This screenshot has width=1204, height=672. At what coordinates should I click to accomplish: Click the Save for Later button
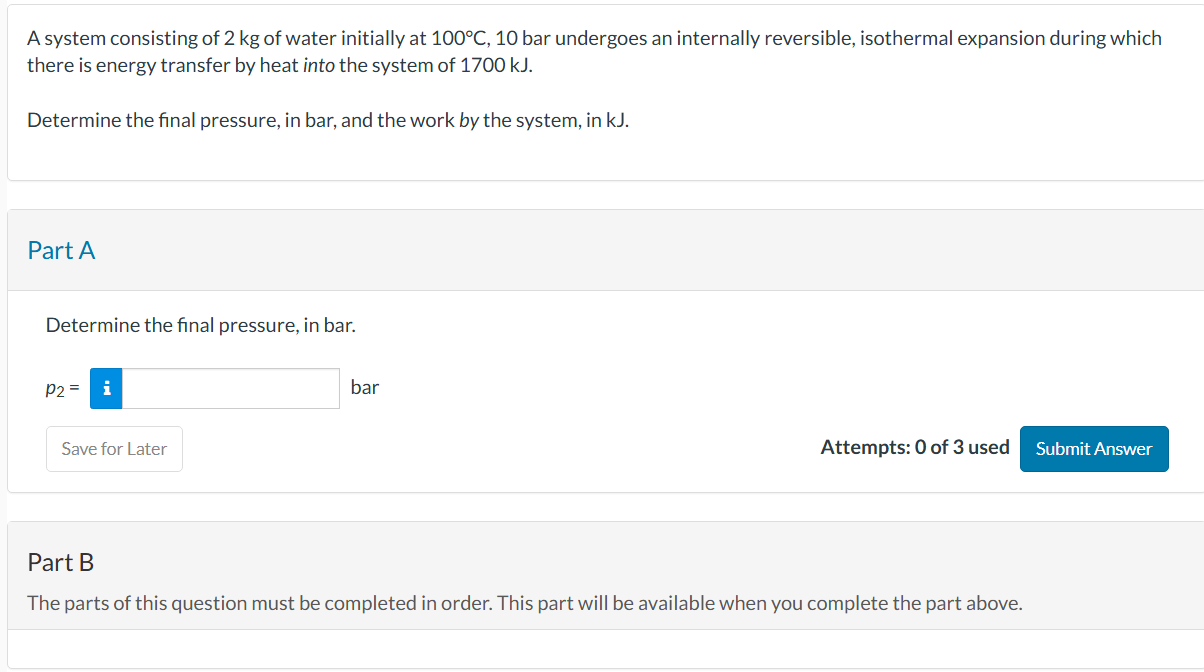[x=113, y=448]
